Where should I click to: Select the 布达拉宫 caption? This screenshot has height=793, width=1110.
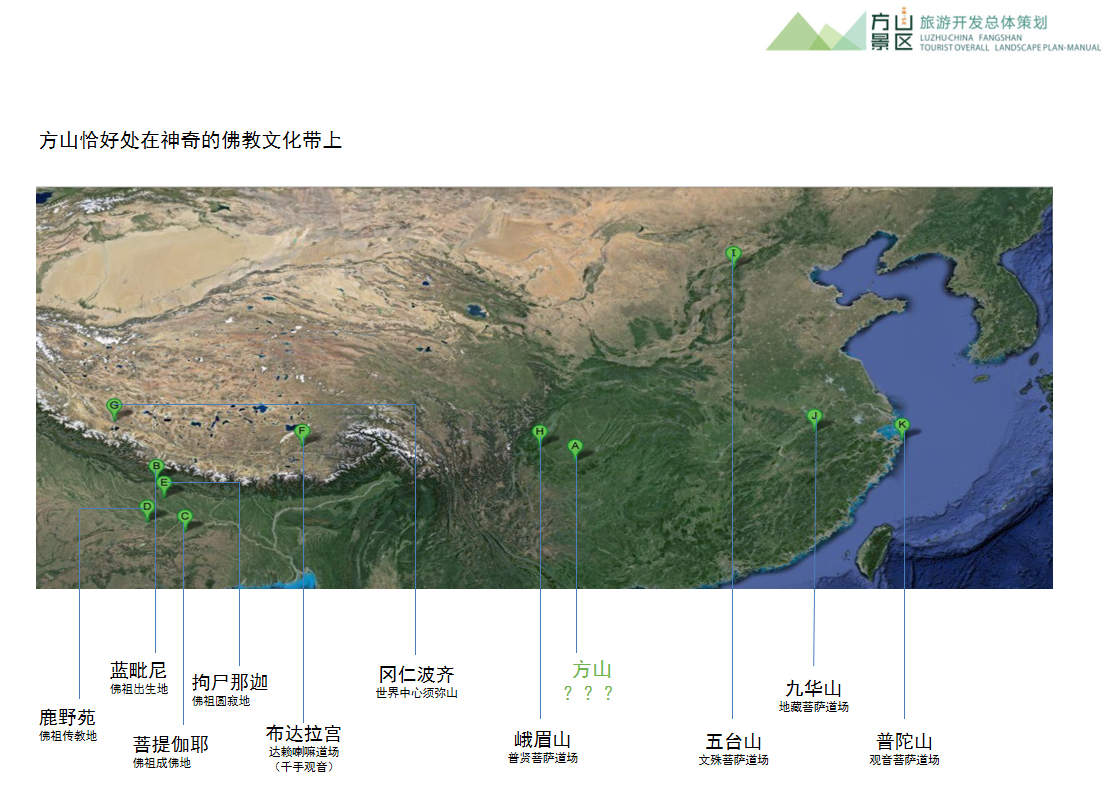click(303, 734)
